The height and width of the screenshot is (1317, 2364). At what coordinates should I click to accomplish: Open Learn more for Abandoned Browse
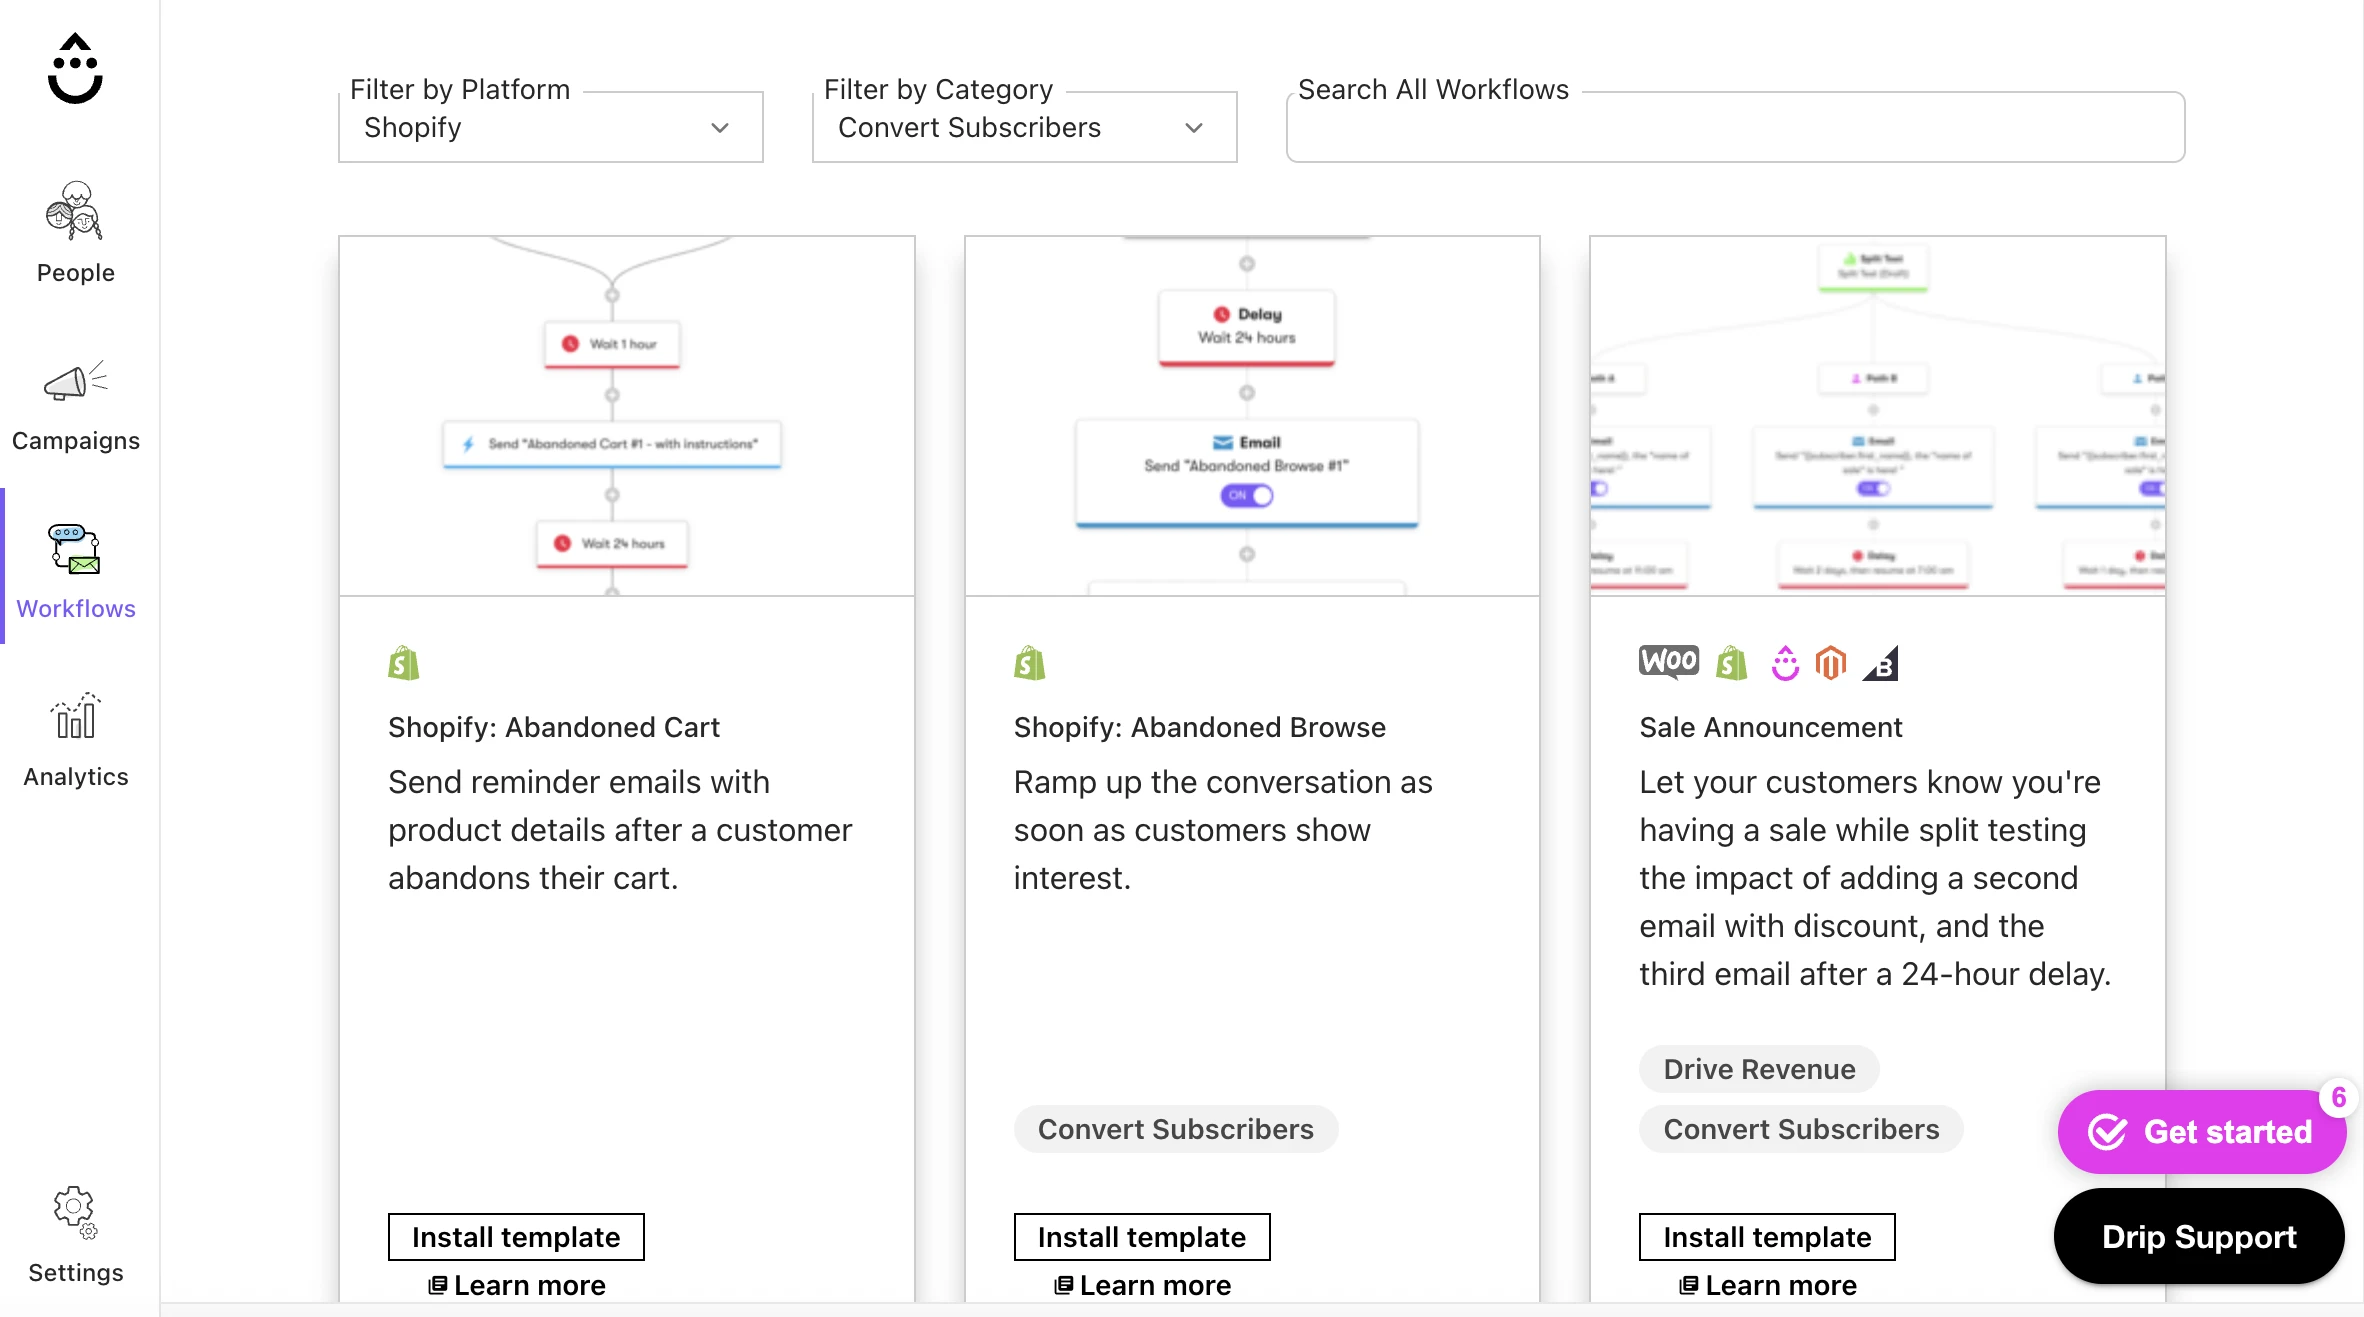coord(1142,1285)
